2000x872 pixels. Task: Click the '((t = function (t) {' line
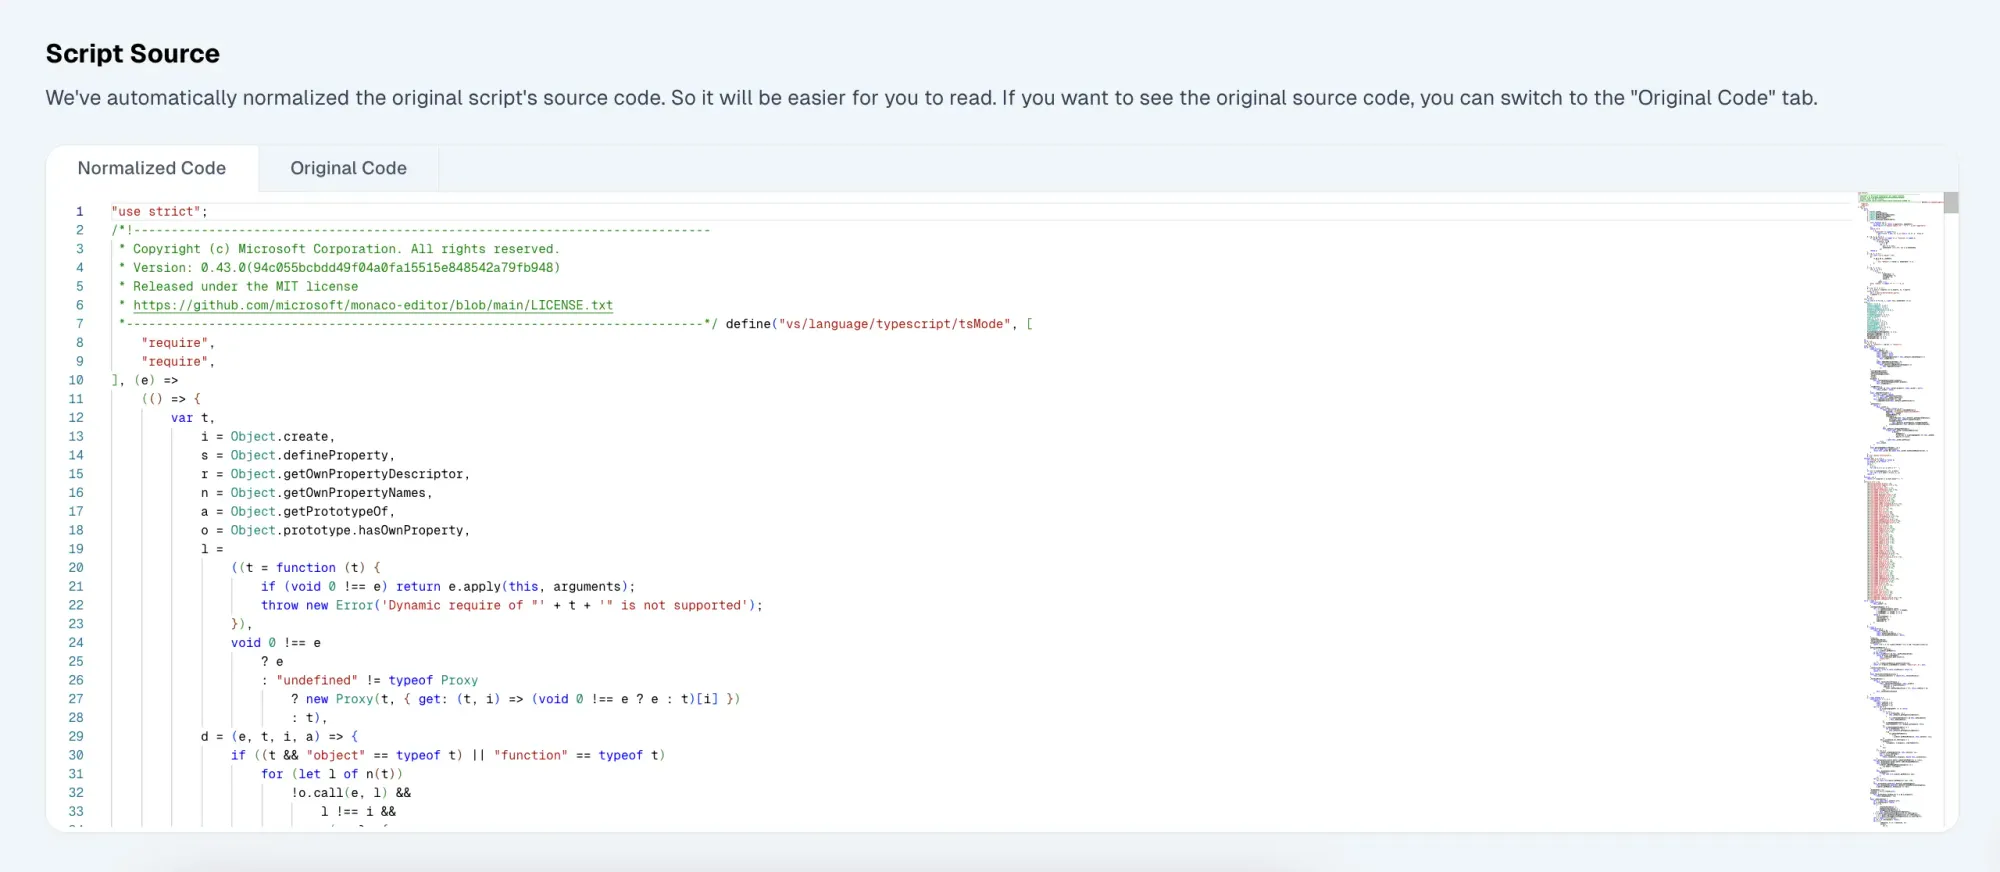pyautogui.click(x=306, y=568)
